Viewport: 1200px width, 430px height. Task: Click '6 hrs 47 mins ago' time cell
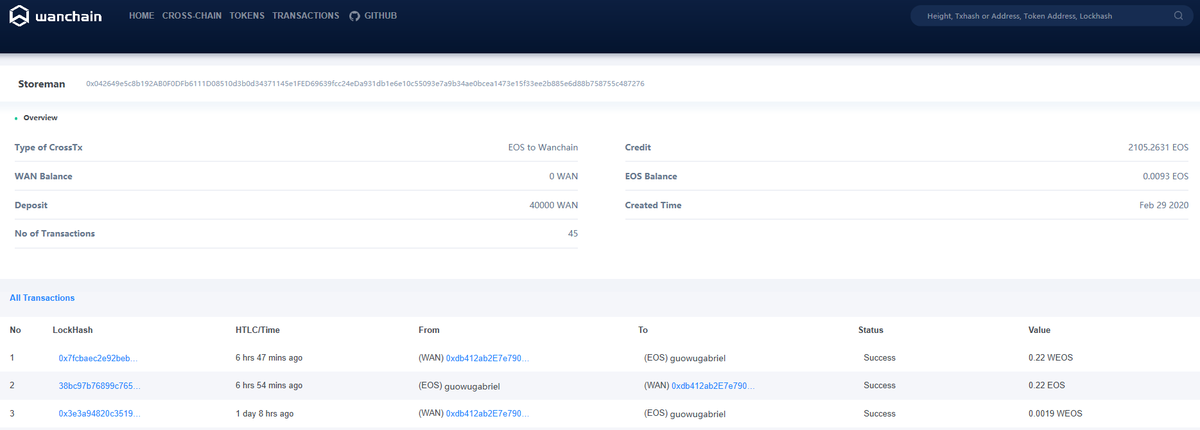269,358
